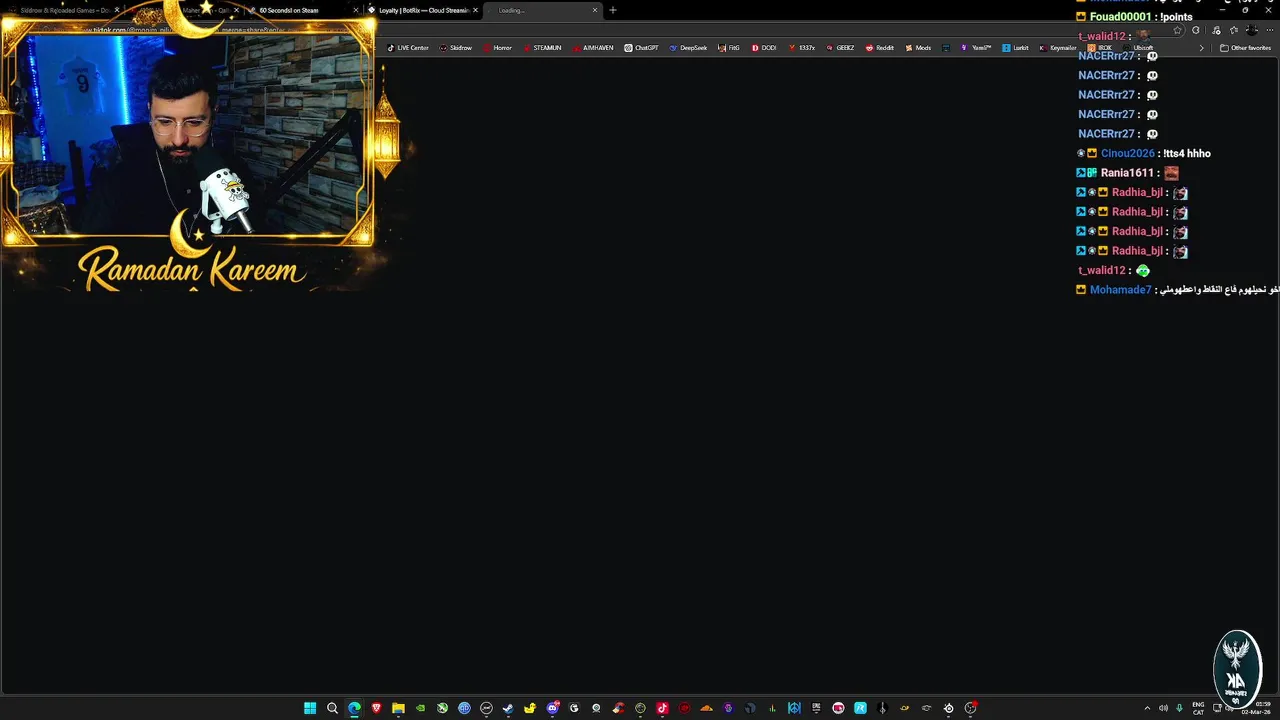Close the 60 Seconds! on Steam tab
Viewport: 1280px width, 720px height.
355,10
